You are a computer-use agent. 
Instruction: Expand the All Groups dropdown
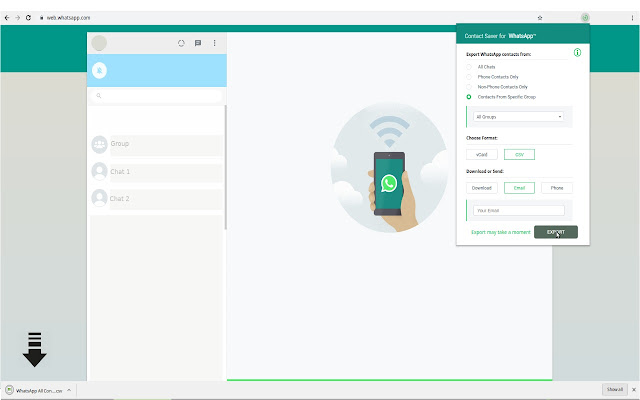pyautogui.click(x=519, y=117)
